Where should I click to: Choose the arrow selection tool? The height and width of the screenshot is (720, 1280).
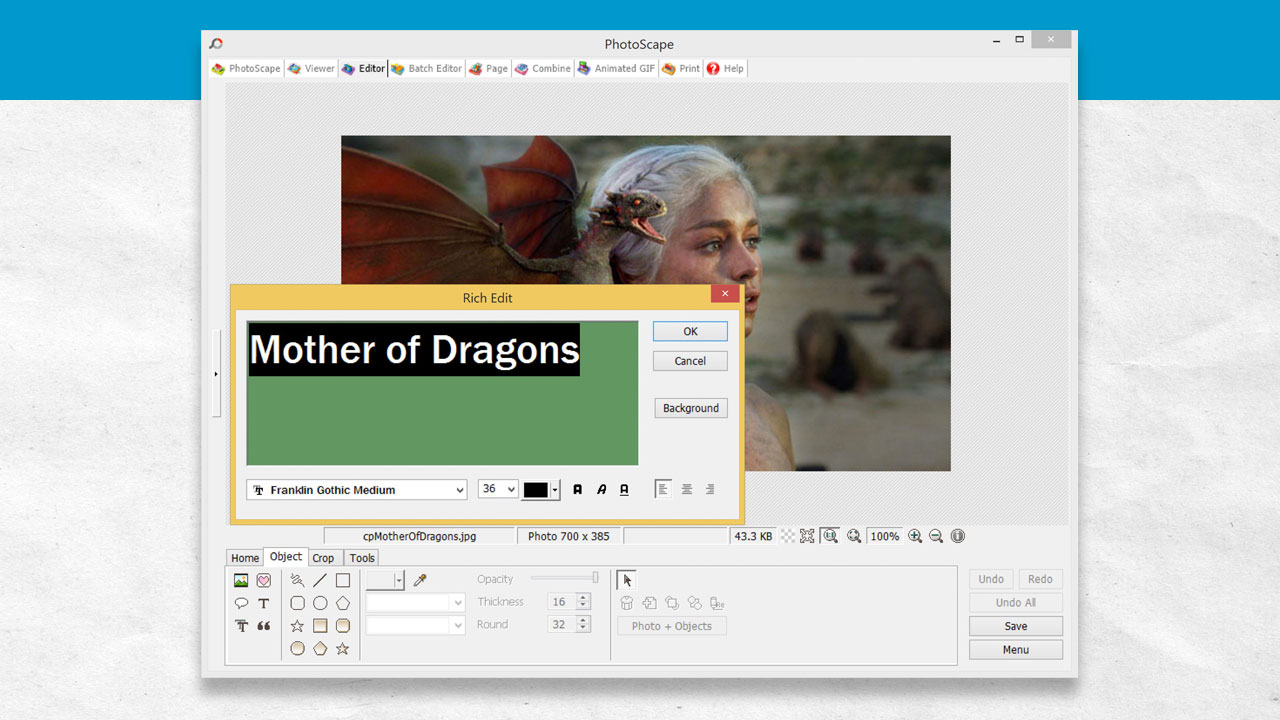625,579
